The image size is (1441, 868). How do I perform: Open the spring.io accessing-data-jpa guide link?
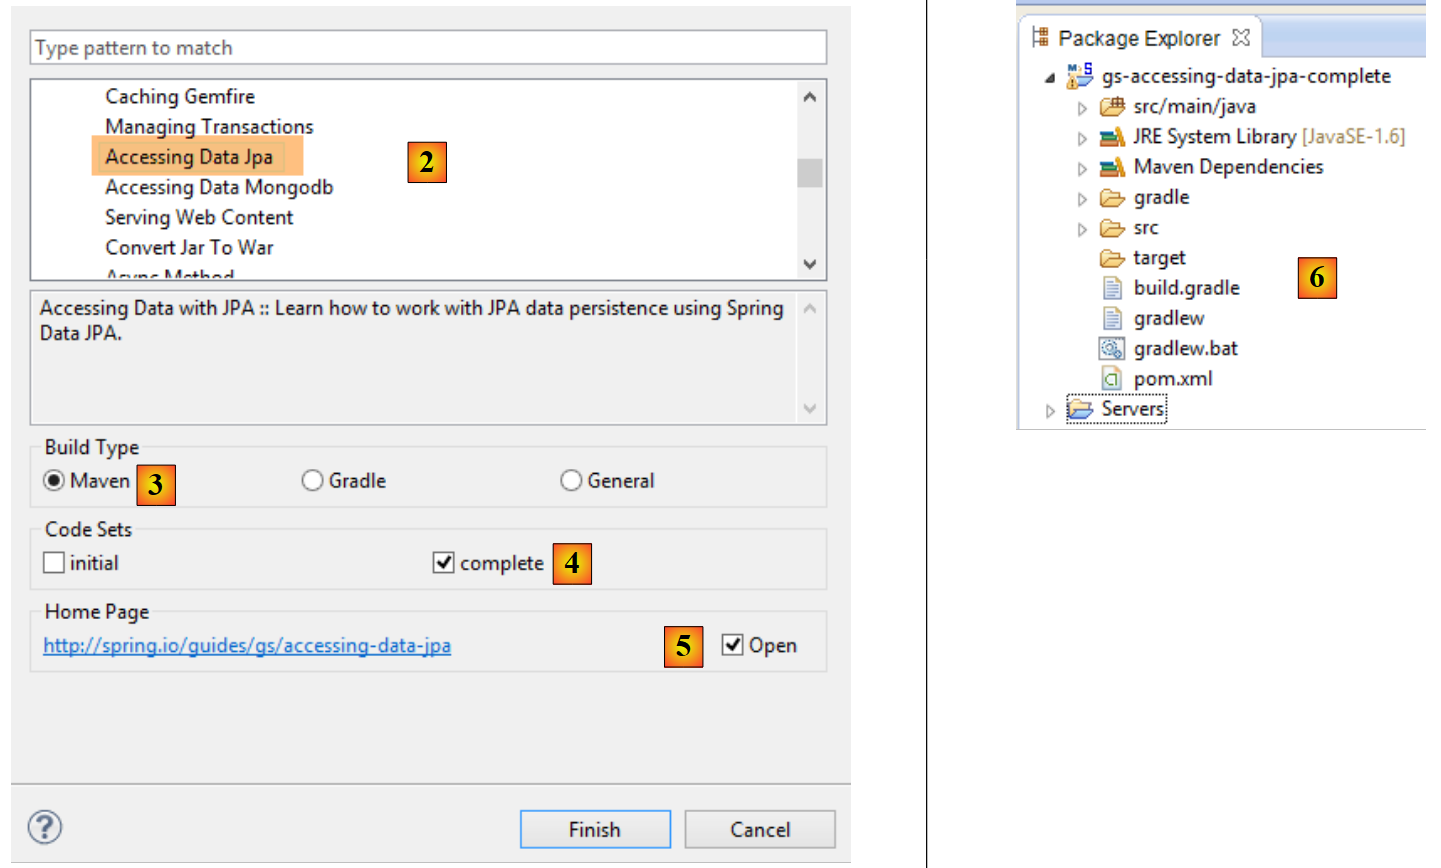[247, 646]
